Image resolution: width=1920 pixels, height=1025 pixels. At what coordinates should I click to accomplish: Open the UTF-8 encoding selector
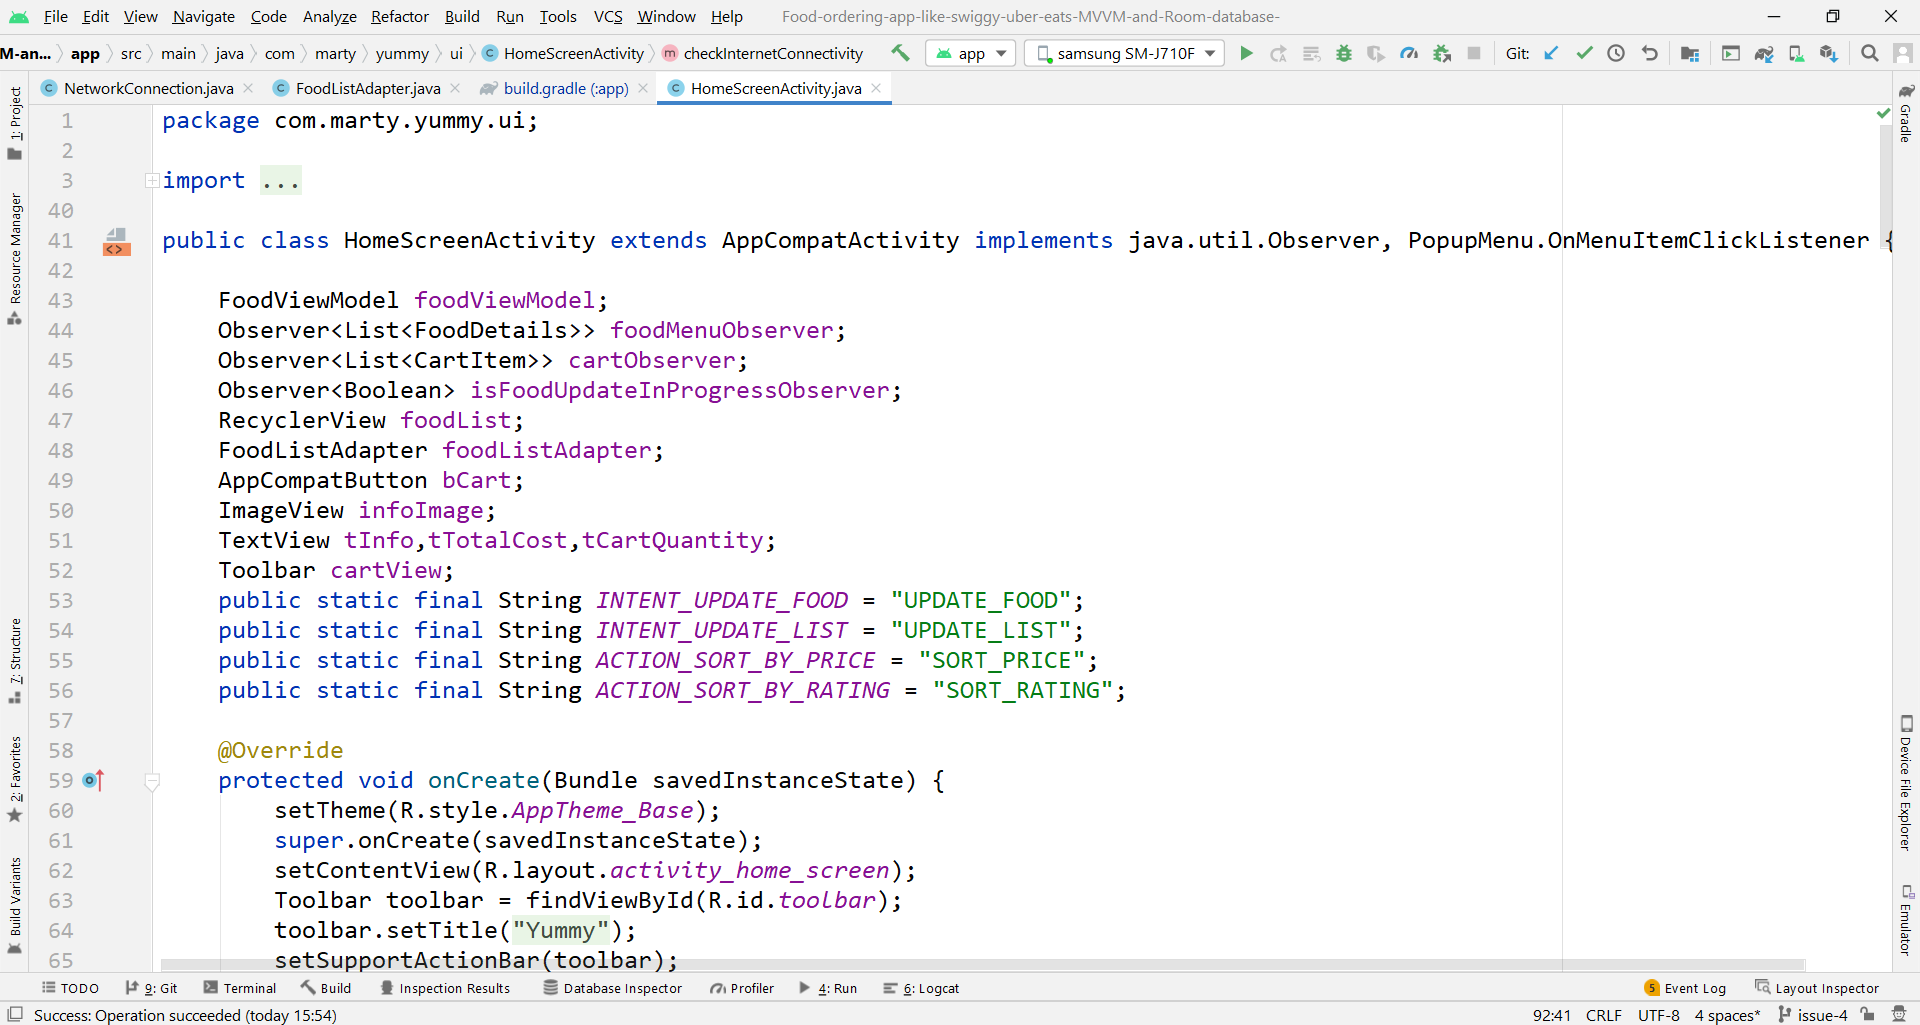coord(1659,1015)
